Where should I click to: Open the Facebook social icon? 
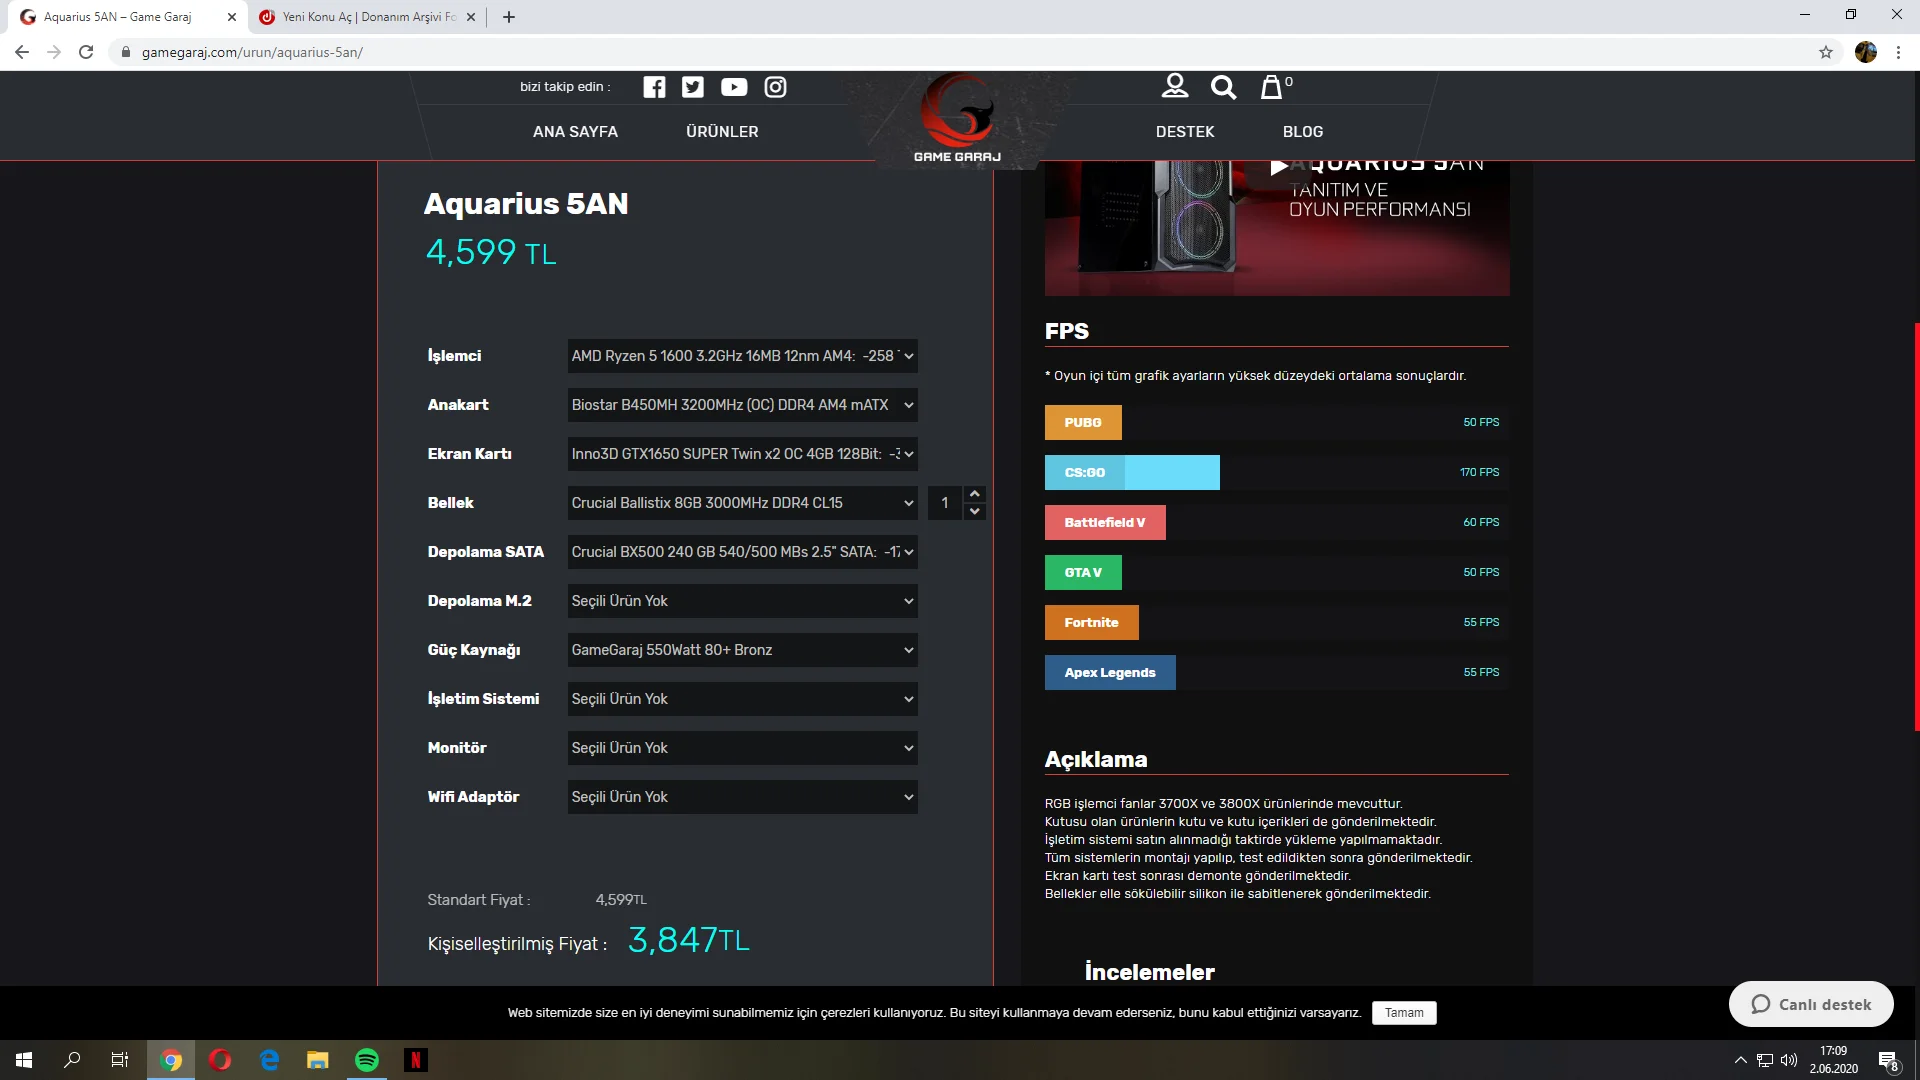point(654,87)
